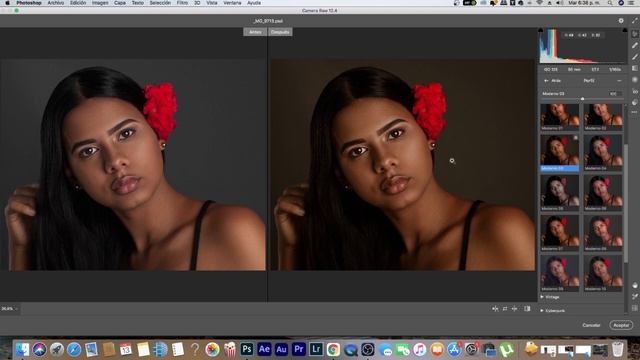Image resolution: width=640 pixels, height=360 pixels.
Task: Open Finder from the Dock
Action: (22, 349)
